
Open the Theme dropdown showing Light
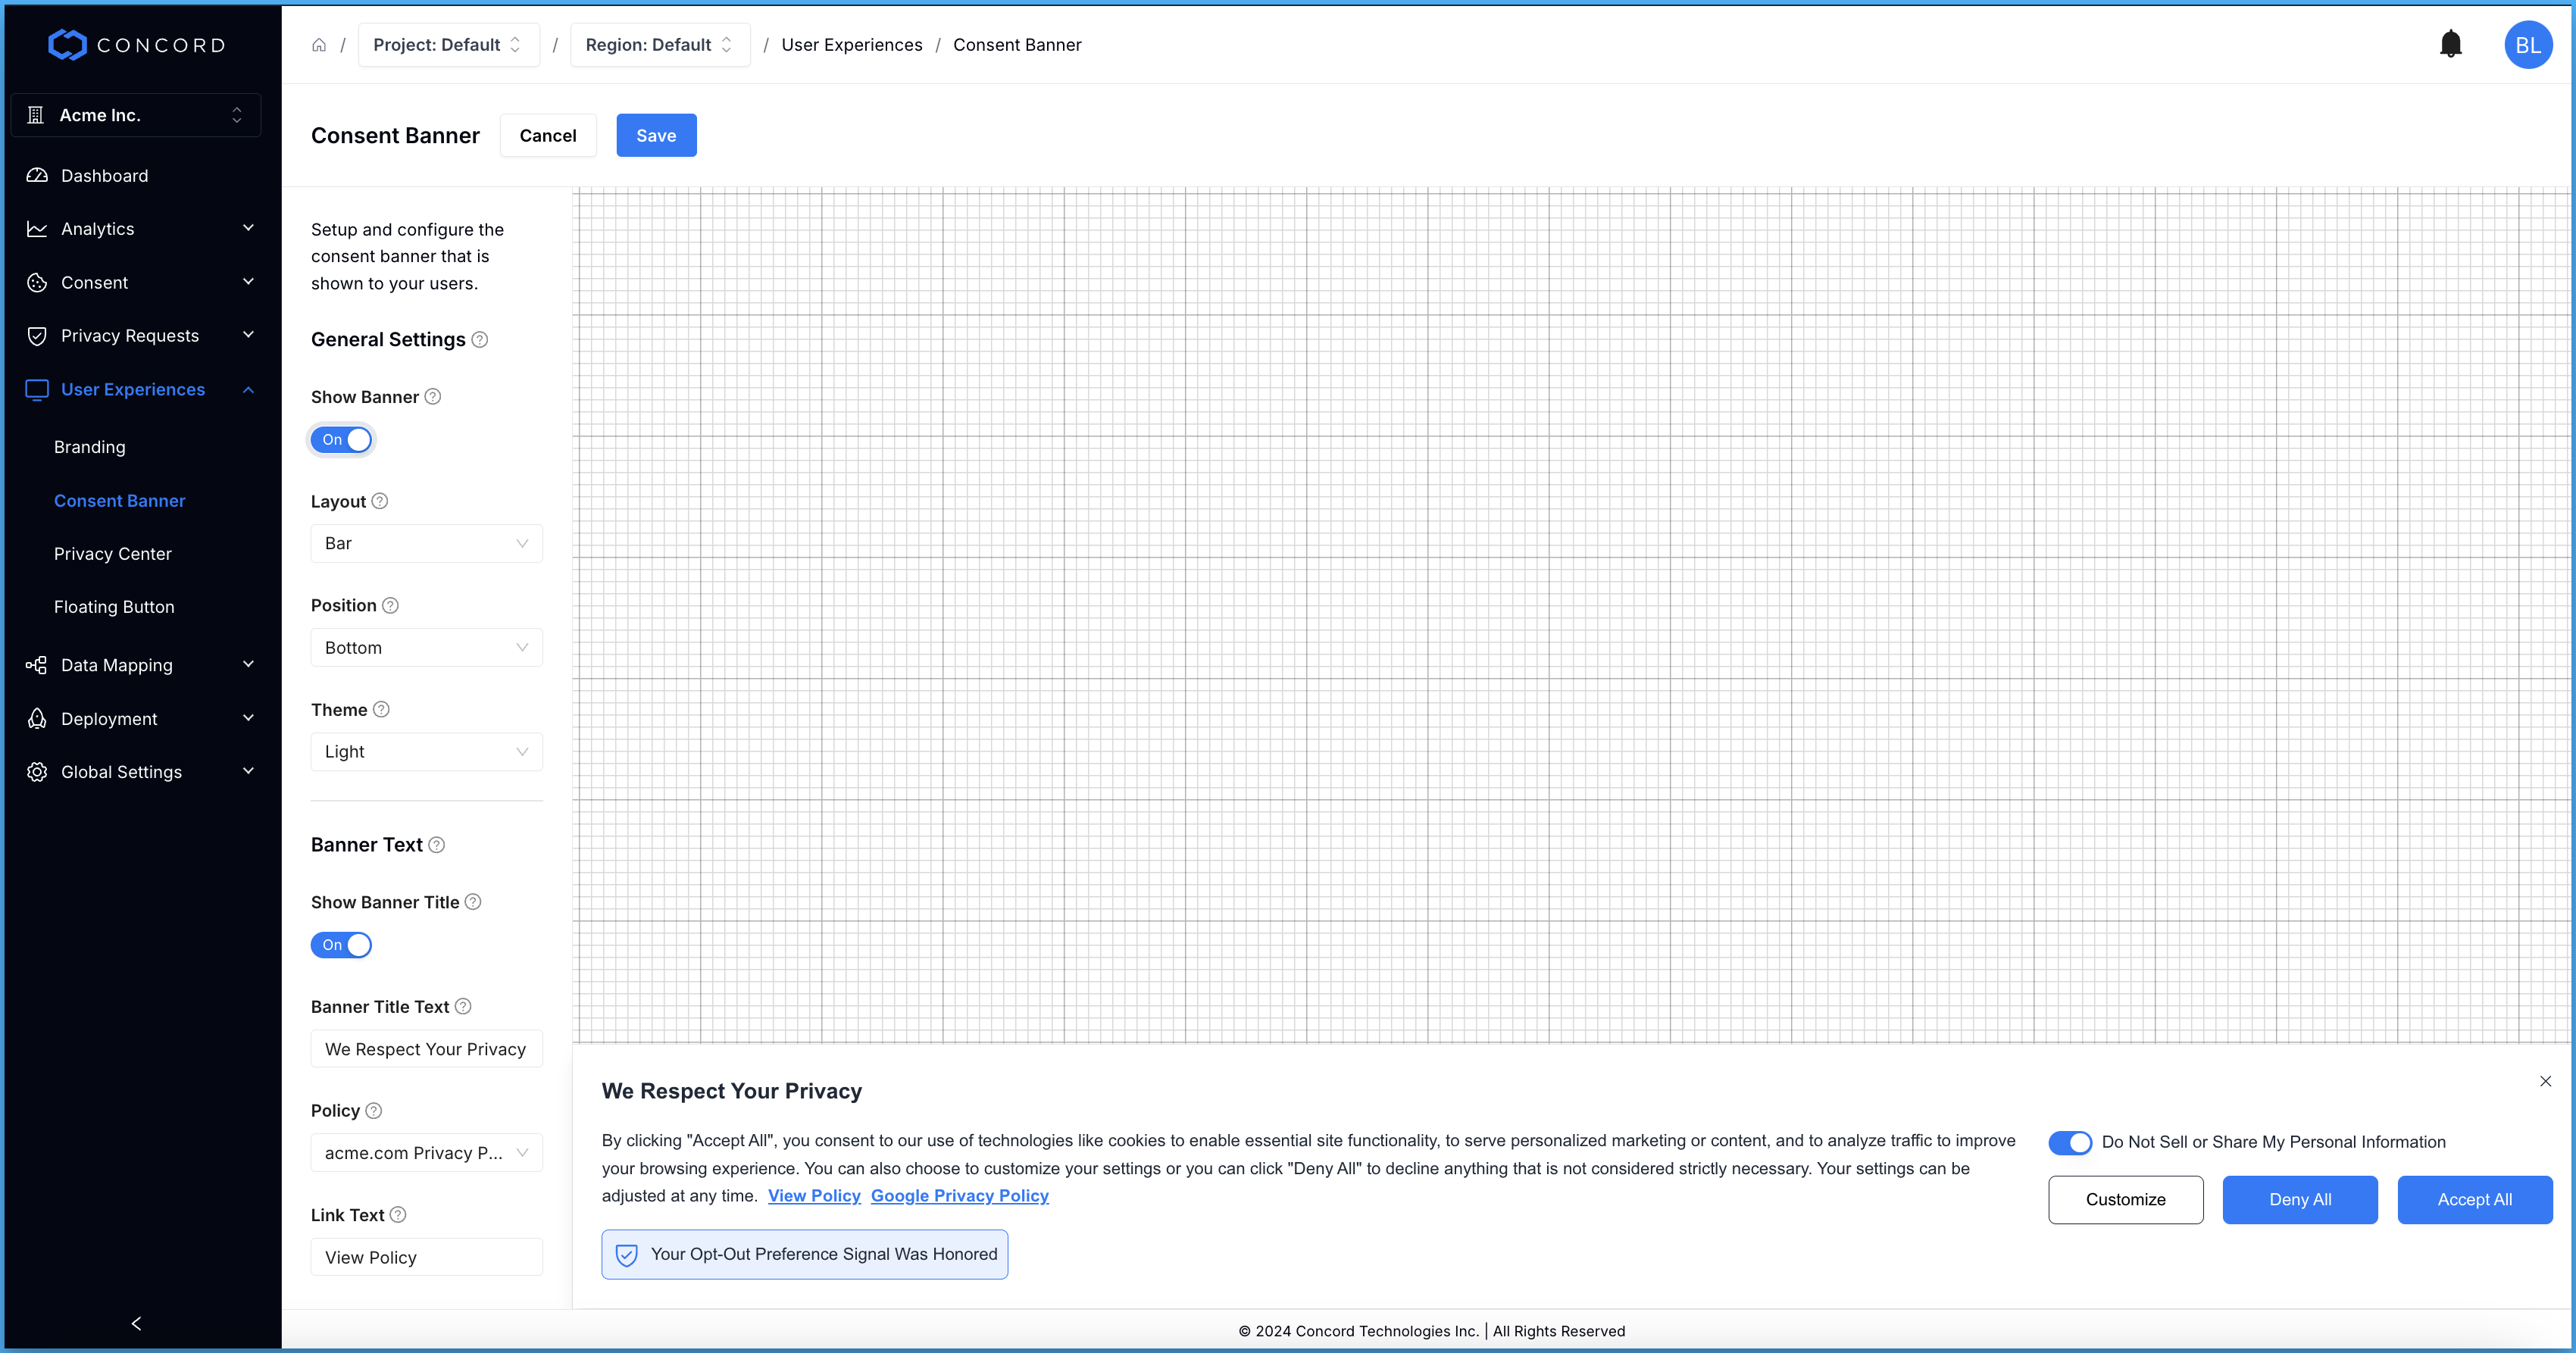coord(427,751)
